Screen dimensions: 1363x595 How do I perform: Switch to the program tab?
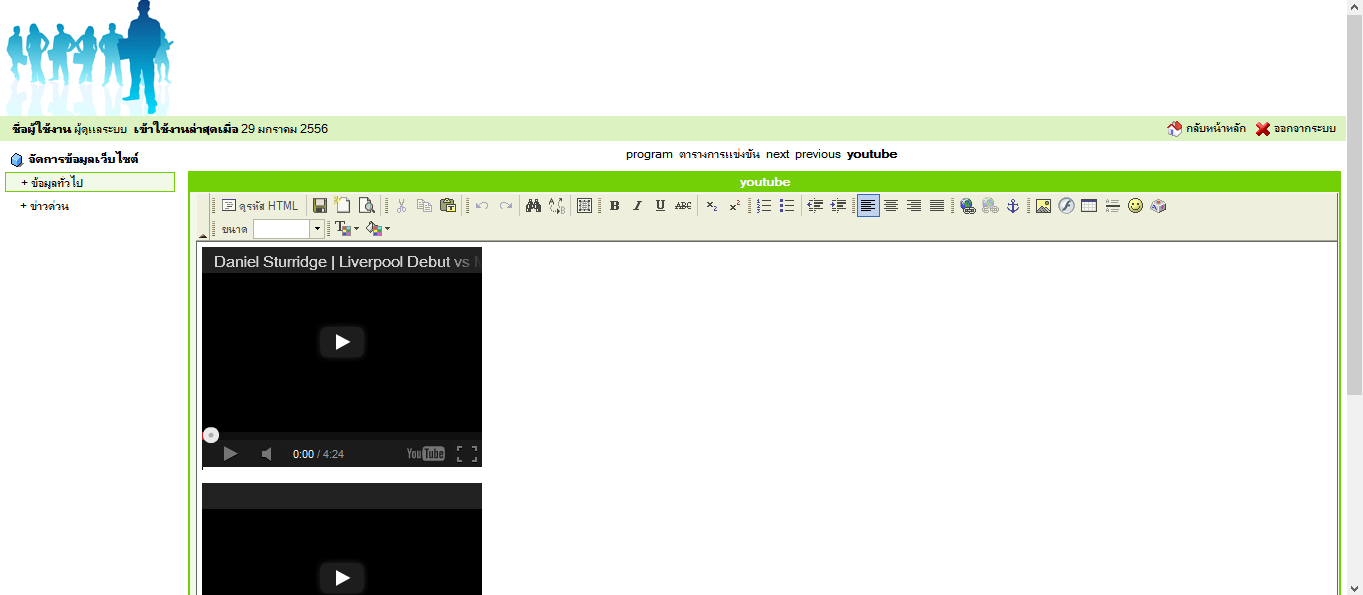click(x=649, y=154)
